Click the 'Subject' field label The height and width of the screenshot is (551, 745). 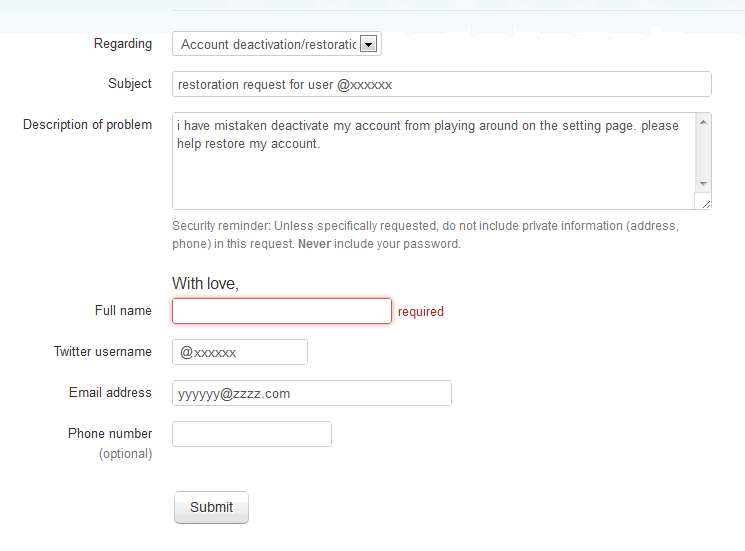coord(130,84)
